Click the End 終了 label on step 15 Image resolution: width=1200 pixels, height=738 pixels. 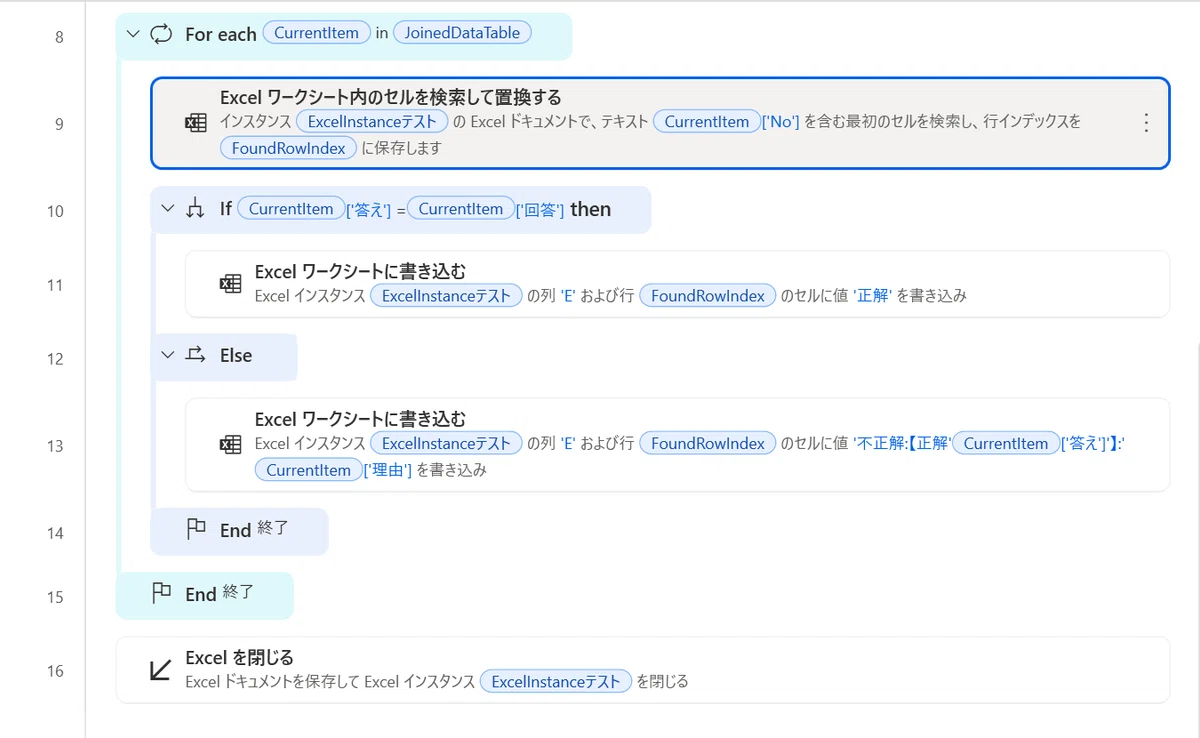coord(219,594)
